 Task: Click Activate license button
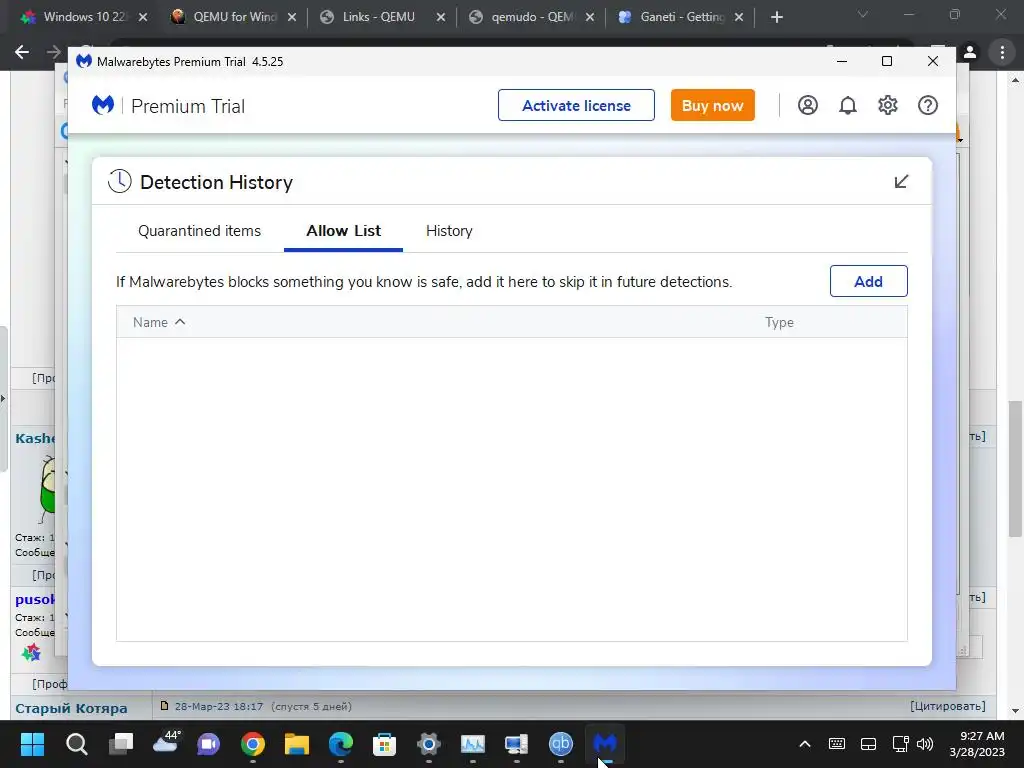tap(576, 105)
